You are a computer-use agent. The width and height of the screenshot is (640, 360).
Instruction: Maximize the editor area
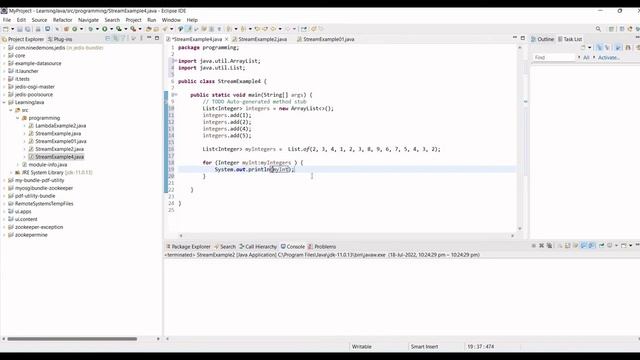pyautogui.click(x=523, y=38)
